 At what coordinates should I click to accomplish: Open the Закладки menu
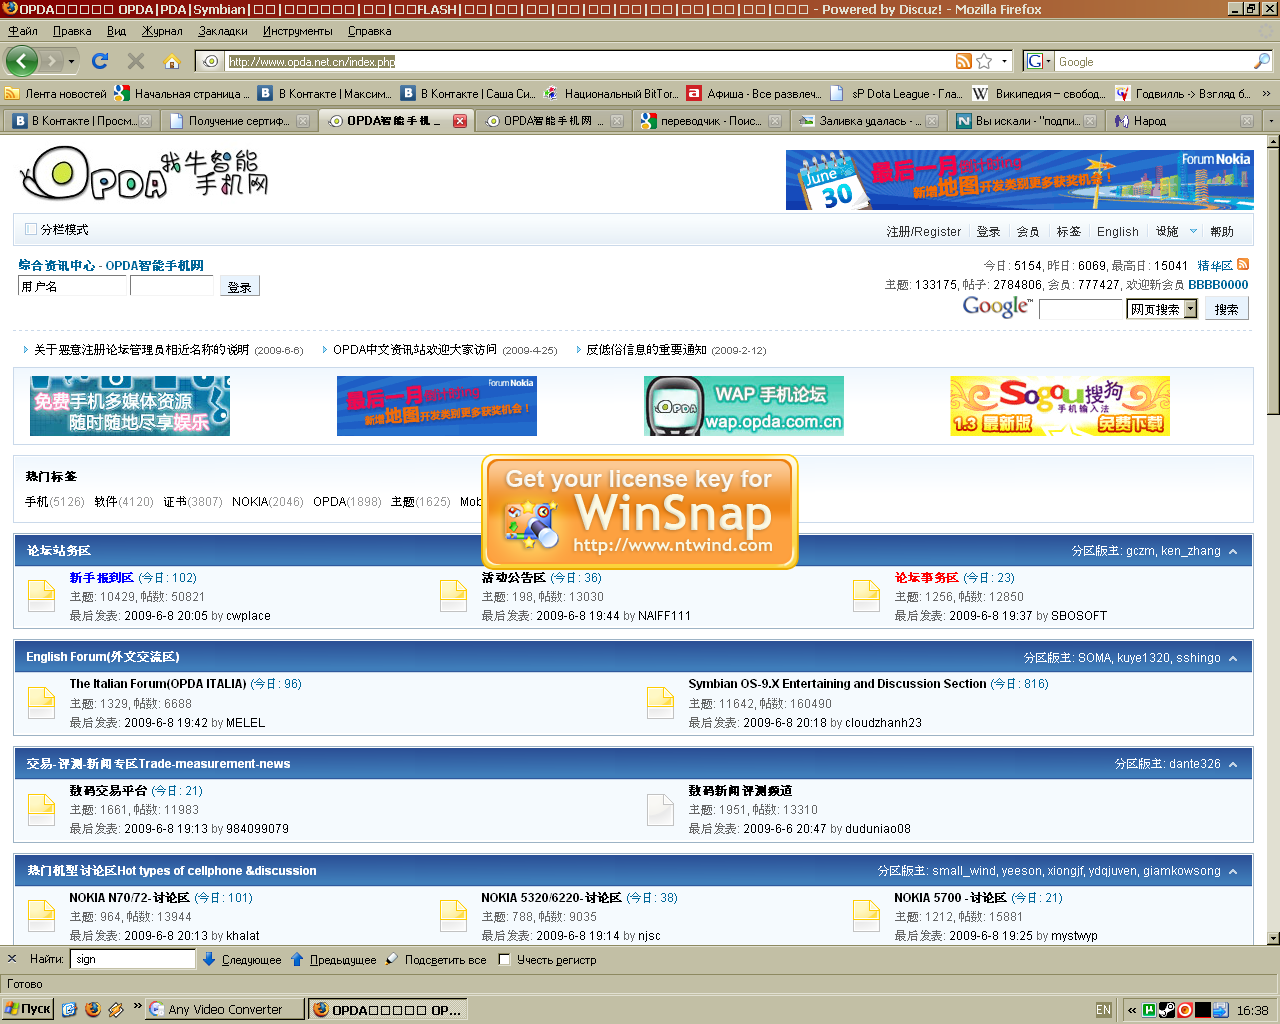click(x=223, y=31)
